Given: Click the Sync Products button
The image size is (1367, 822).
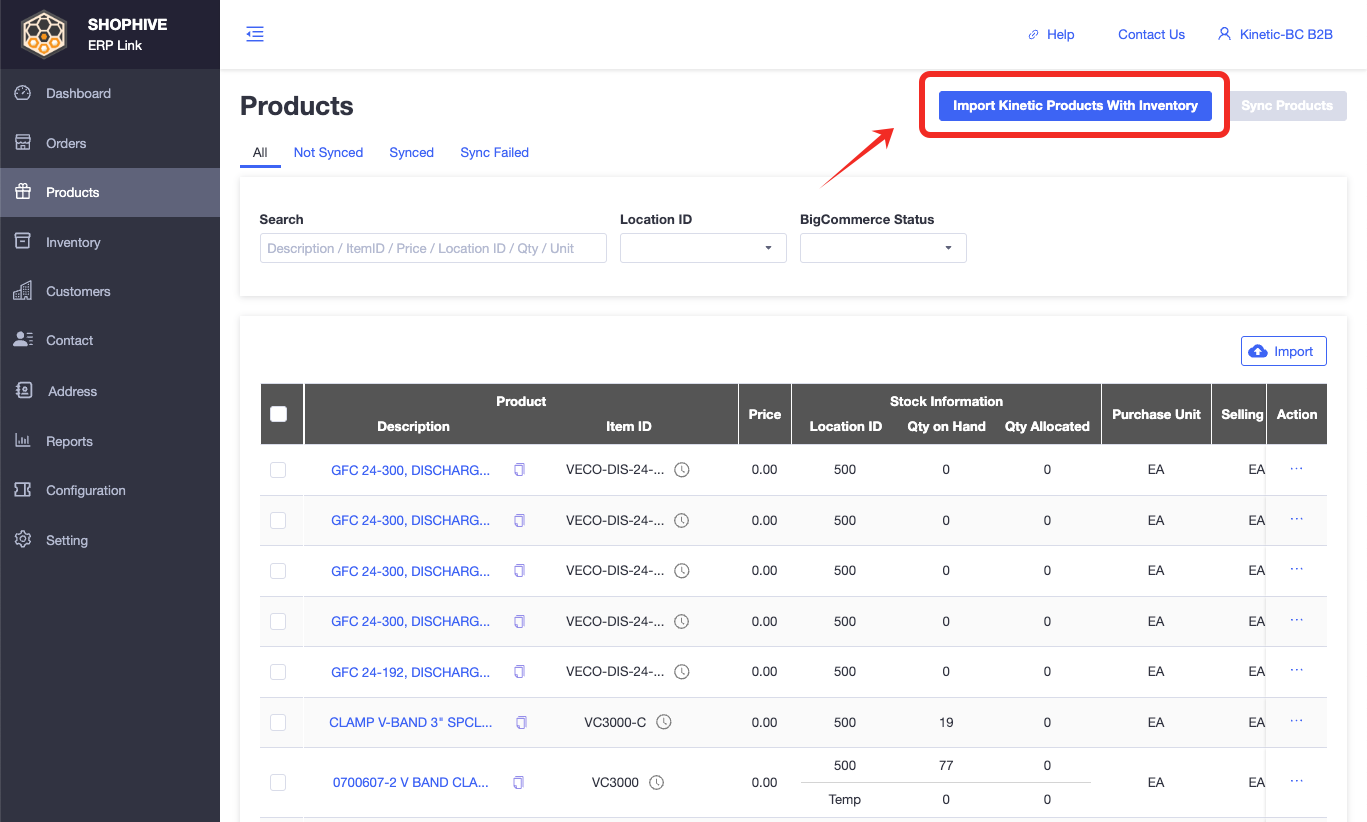Looking at the screenshot, I should pyautogui.click(x=1287, y=105).
